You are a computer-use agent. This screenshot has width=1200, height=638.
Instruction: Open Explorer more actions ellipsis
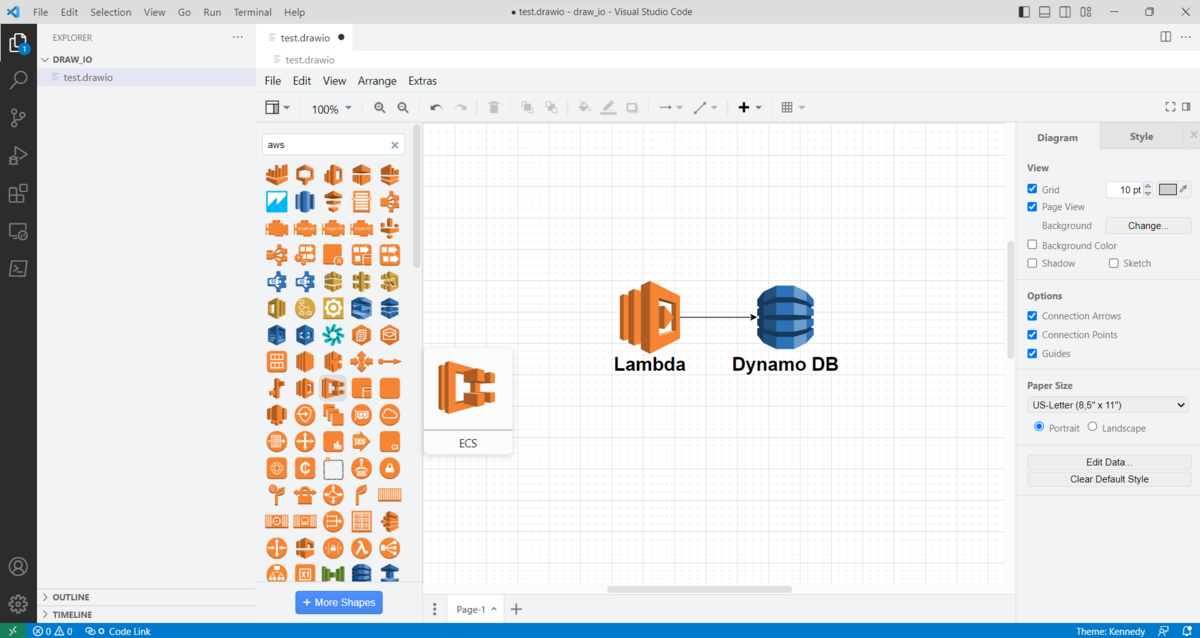237,37
